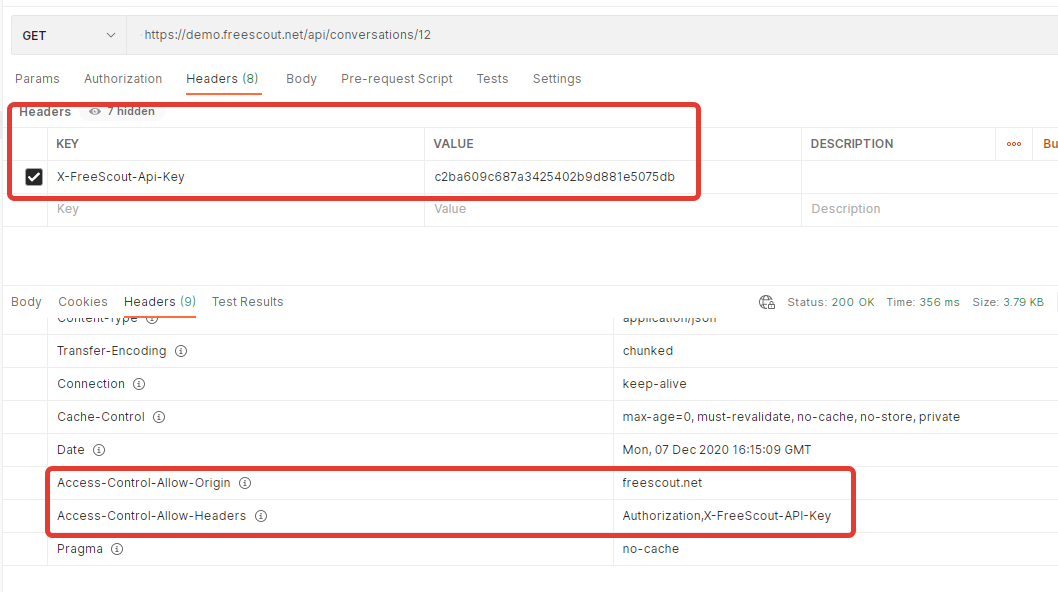Click the Connection header name
Image resolution: width=1058 pixels, height=592 pixels.
[x=91, y=384]
